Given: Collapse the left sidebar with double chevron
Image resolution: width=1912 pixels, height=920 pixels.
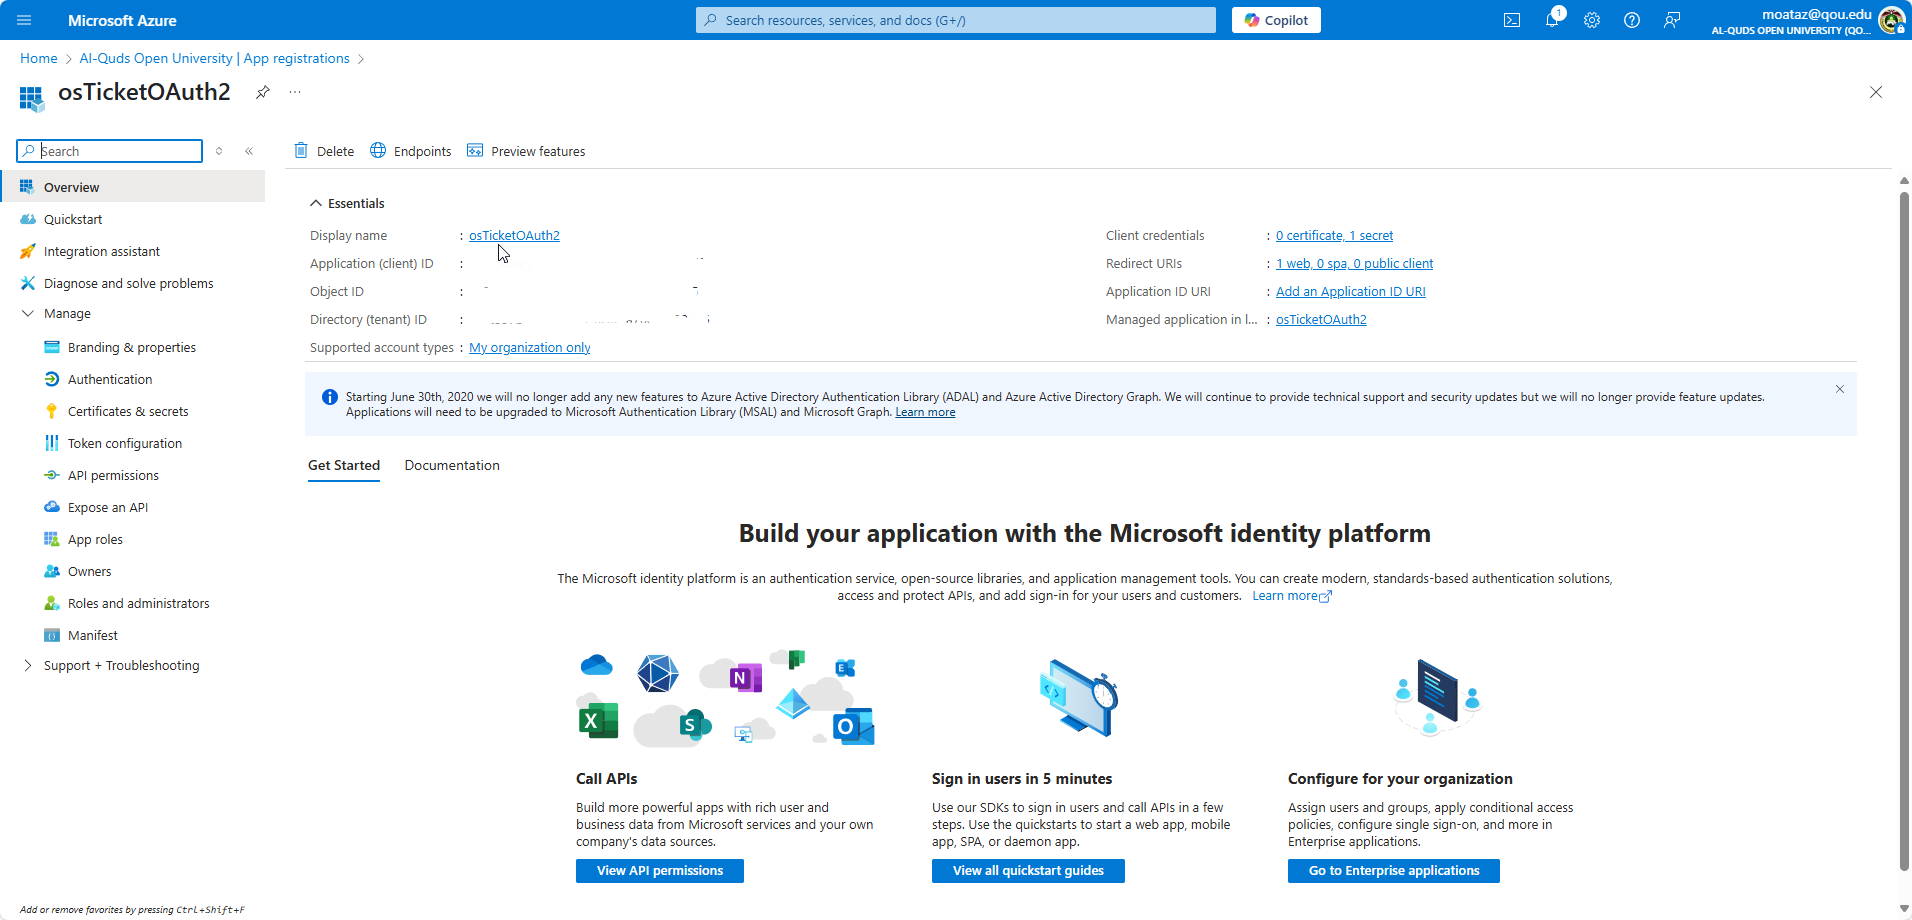Looking at the screenshot, I should coord(249,151).
